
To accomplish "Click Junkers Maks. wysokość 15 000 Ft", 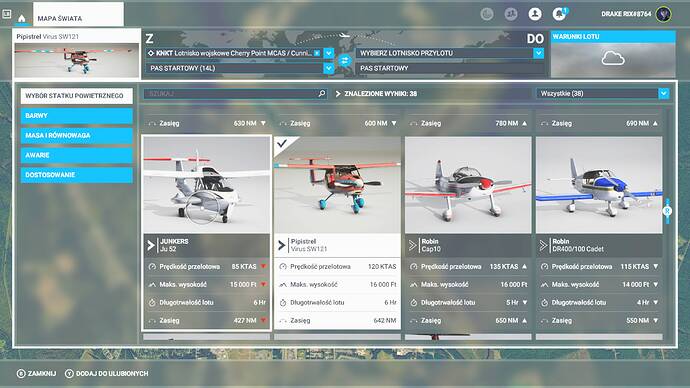I will (207, 285).
